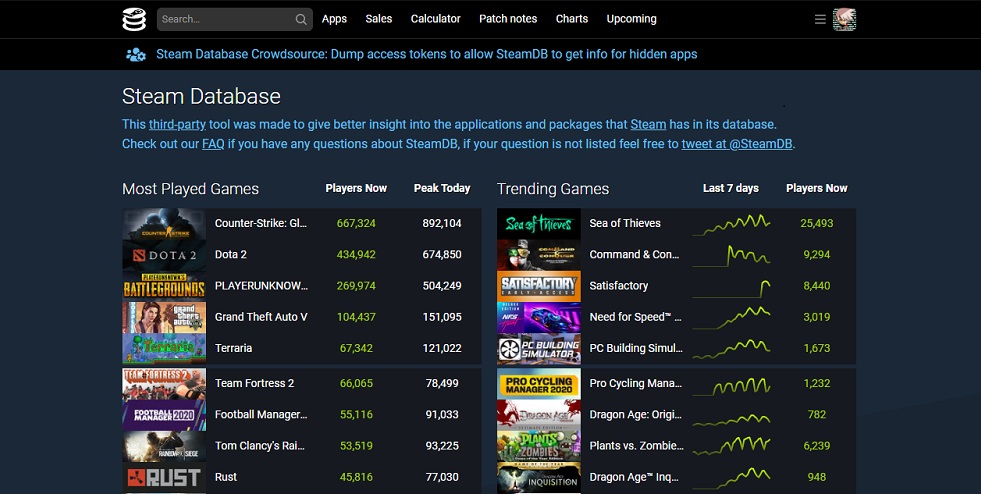981x494 pixels.
Task: Click Counter-Strike players now 667,324
Action: (356, 223)
